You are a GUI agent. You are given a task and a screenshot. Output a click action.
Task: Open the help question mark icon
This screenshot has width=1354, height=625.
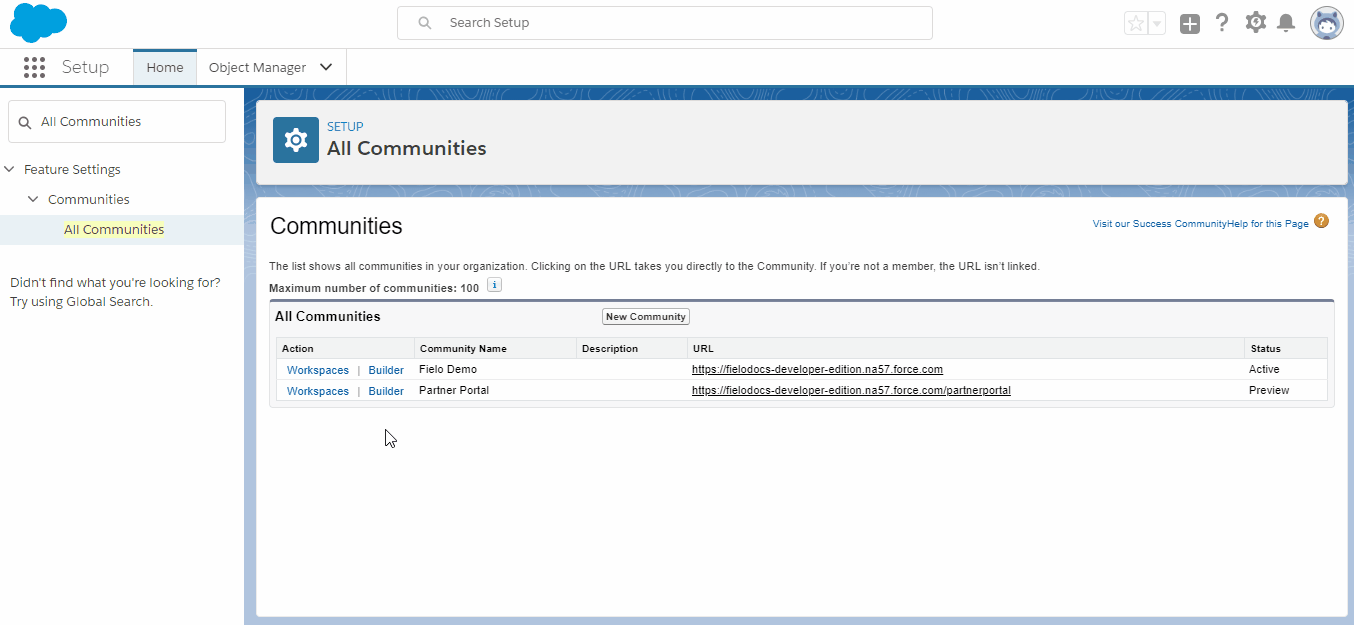pyautogui.click(x=1222, y=23)
